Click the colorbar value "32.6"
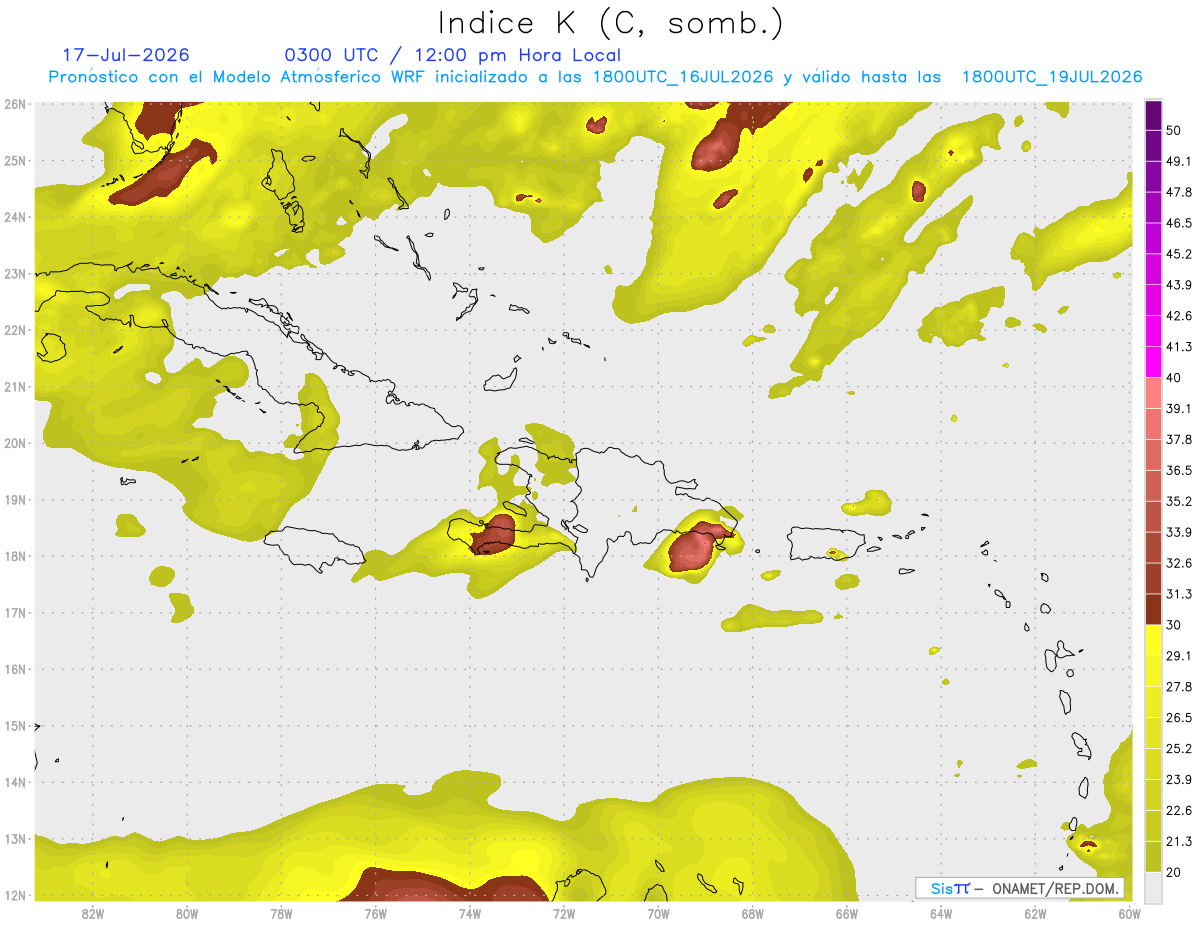Viewport: 1200px width, 927px height. pyautogui.click(x=1179, y=563)
